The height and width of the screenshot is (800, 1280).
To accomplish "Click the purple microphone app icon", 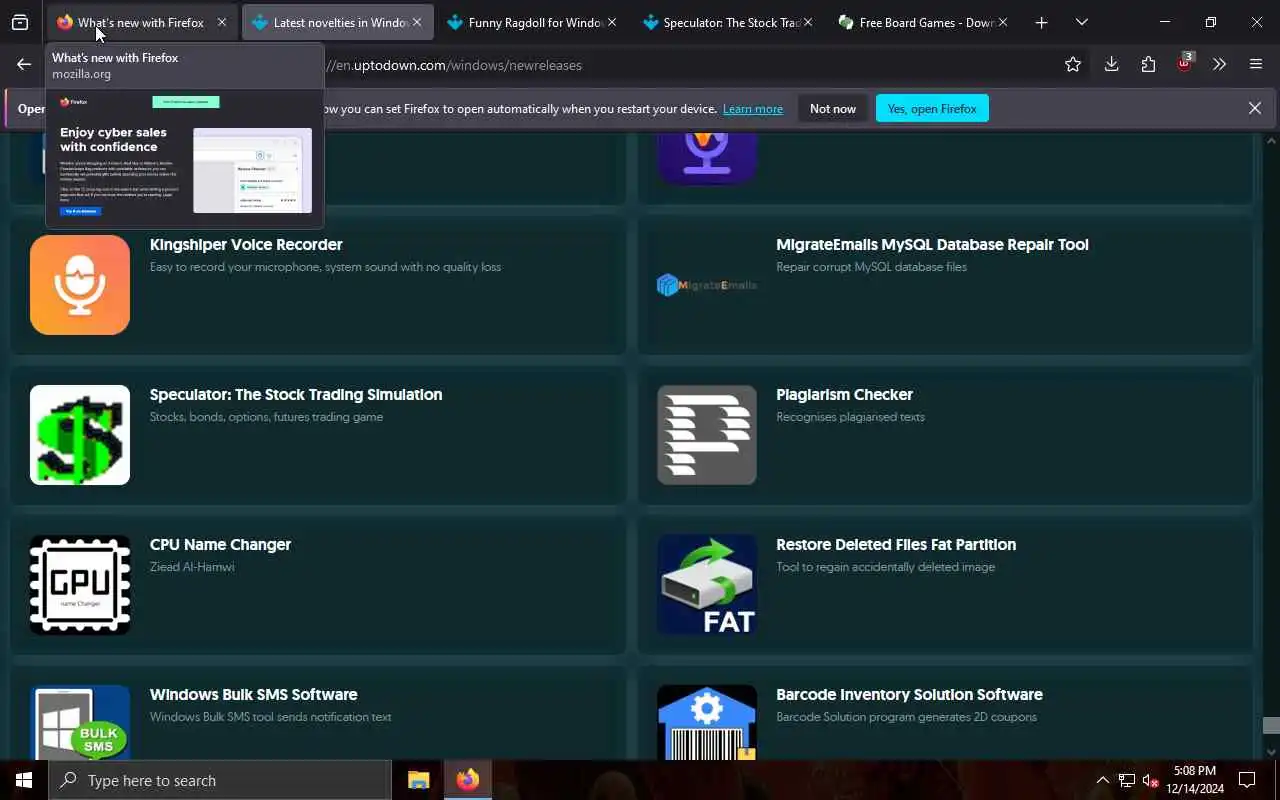I will [707, 158].
